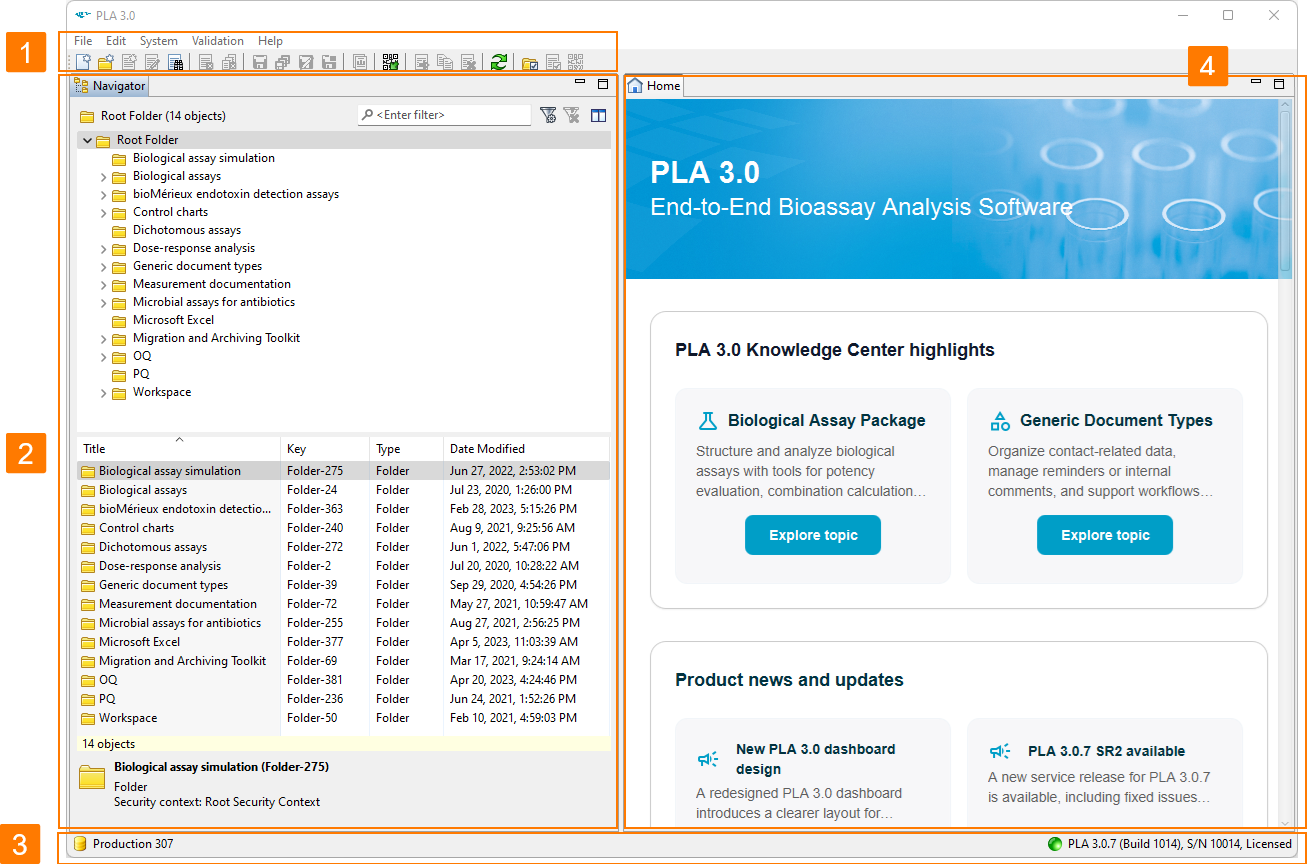The height and width of the screenshot is (864, 1307).
Task: Click the green license status indicator
Action: coord(1054,844)
